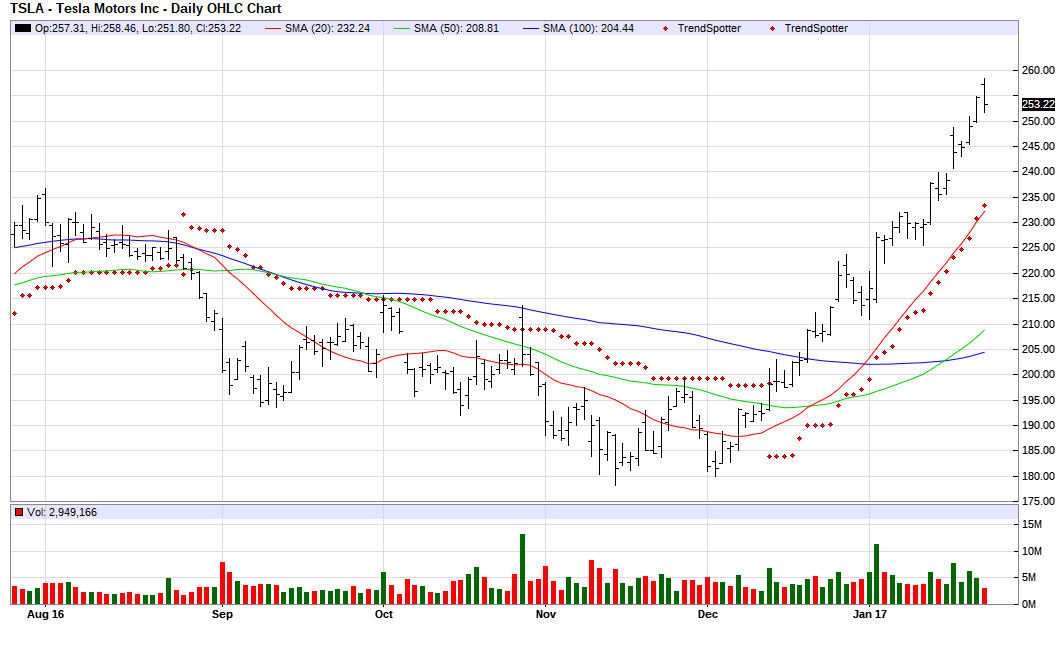Click the 210.00 price axis label
1060x645 pixels.
click(1038, 324)
